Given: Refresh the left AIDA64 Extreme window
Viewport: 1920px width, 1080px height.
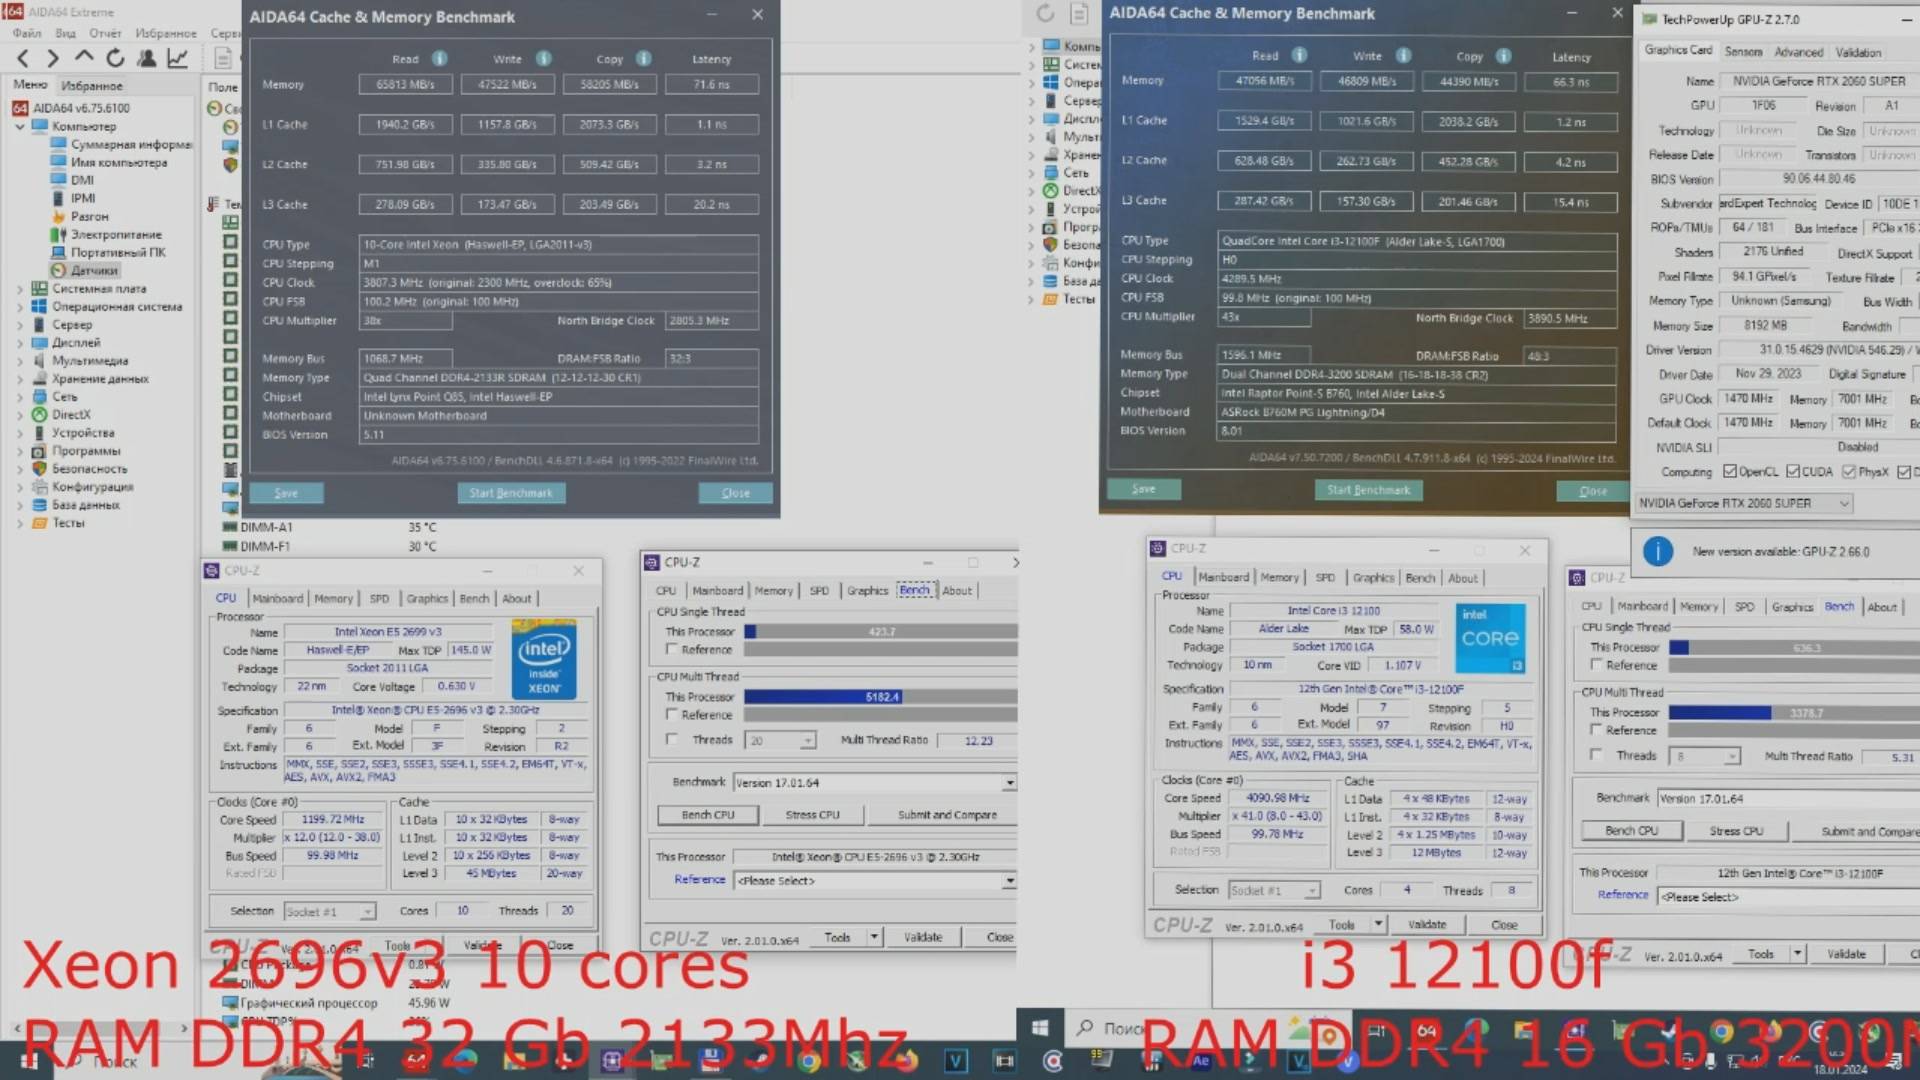Looking at the screenshot, I should 115,58.
